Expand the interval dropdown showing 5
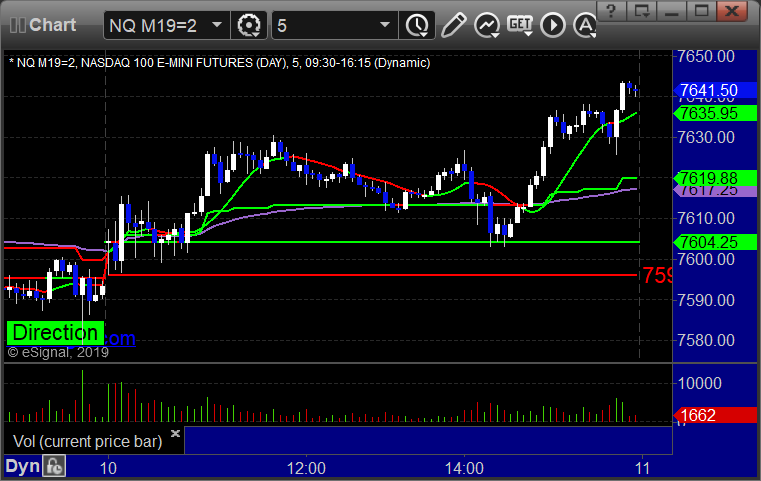This screenshot has width=761, height=481. (x=384, y=25)
